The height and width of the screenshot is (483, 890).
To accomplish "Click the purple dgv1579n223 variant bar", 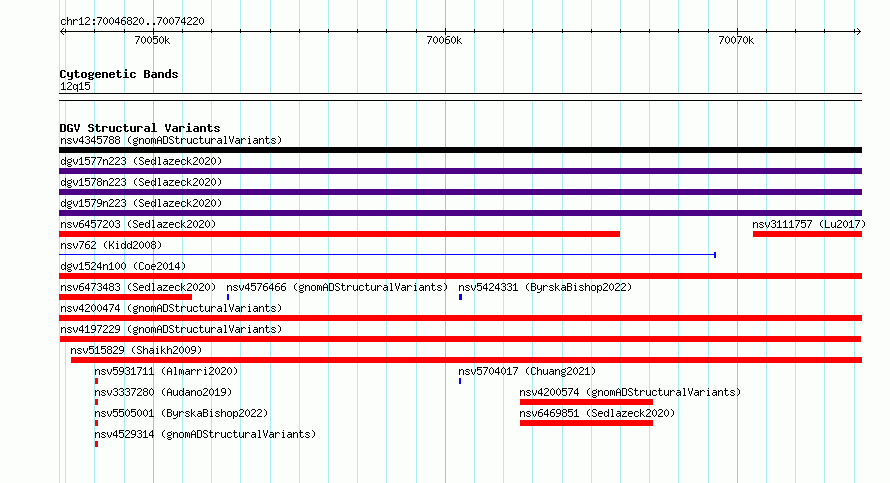I will click(x=460, y=213).
